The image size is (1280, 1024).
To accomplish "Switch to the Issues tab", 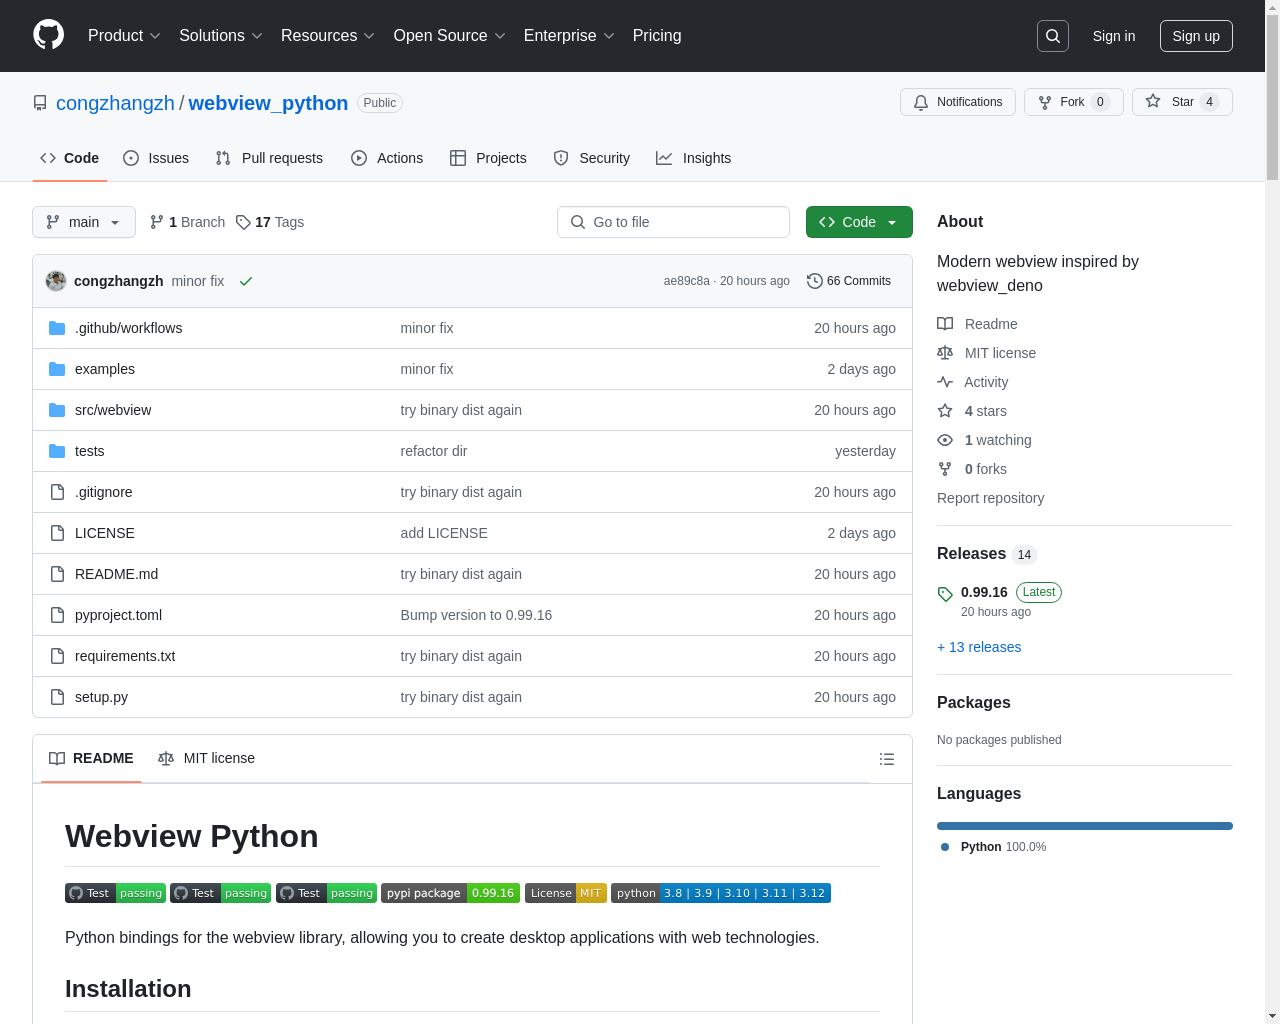I will [156, 158].
